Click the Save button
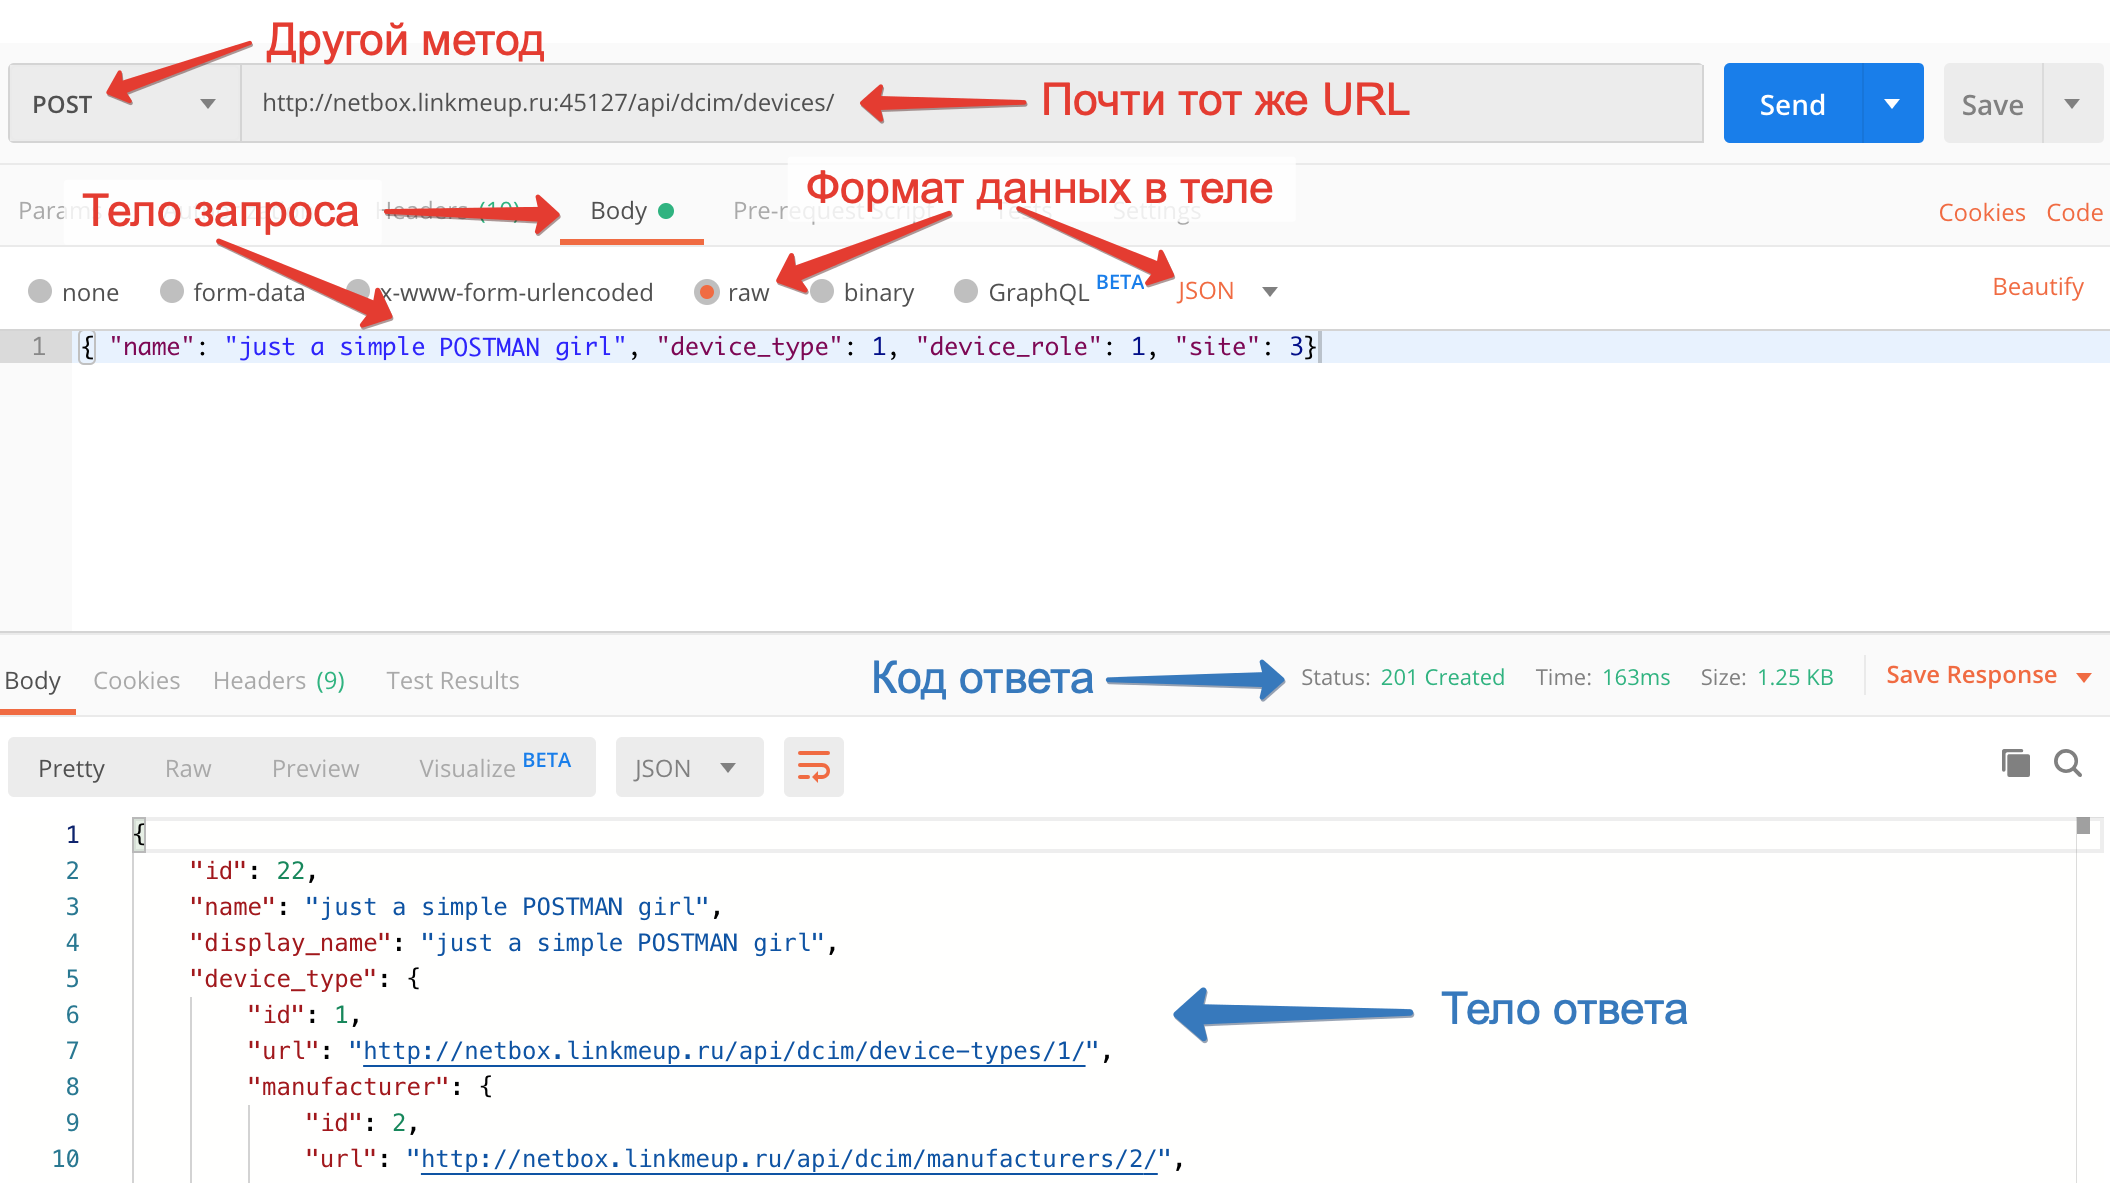This screenshot has width=2110, height=1183. pos(1992,102)
